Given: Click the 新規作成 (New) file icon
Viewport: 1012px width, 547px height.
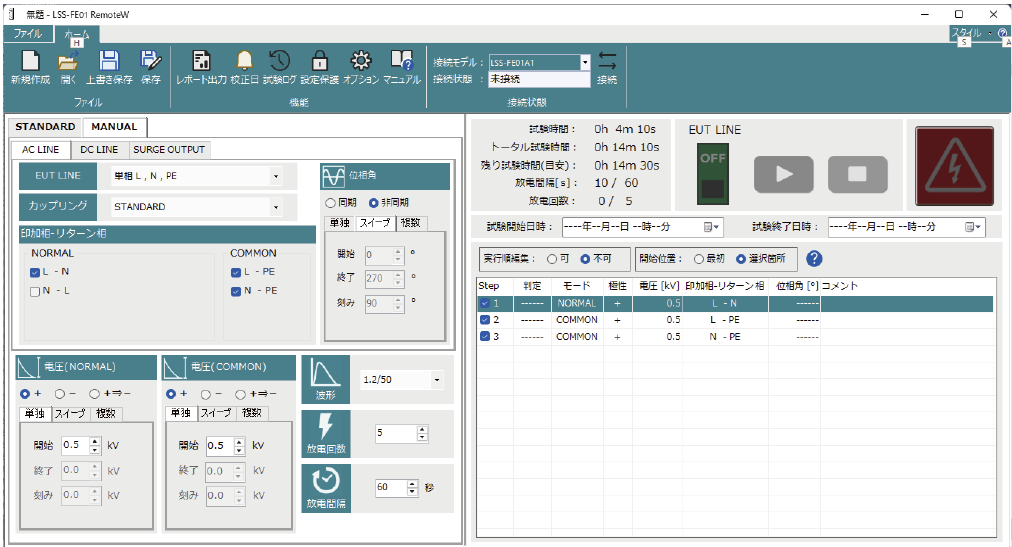Looking at the screenshot, I should (30, 62).
